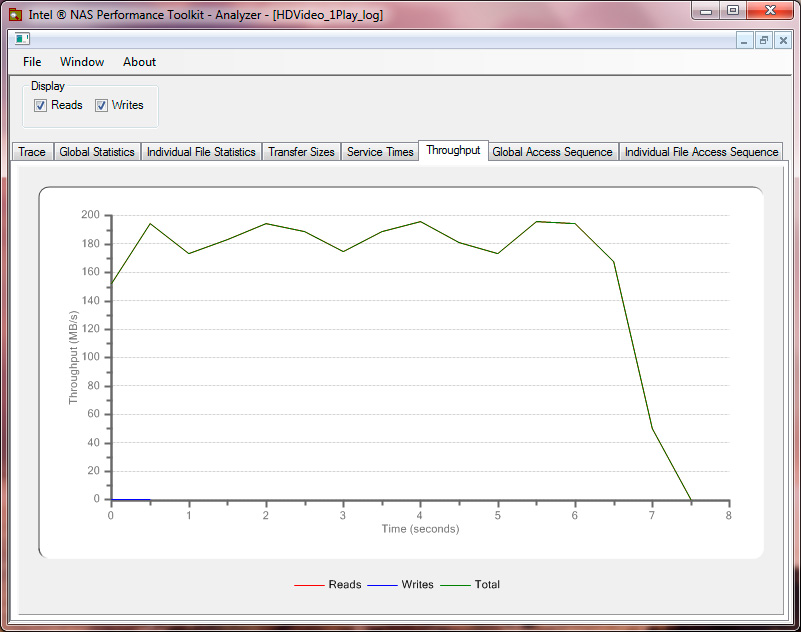View the Individual File Access Sequence tab

click(x=701, y=152)
